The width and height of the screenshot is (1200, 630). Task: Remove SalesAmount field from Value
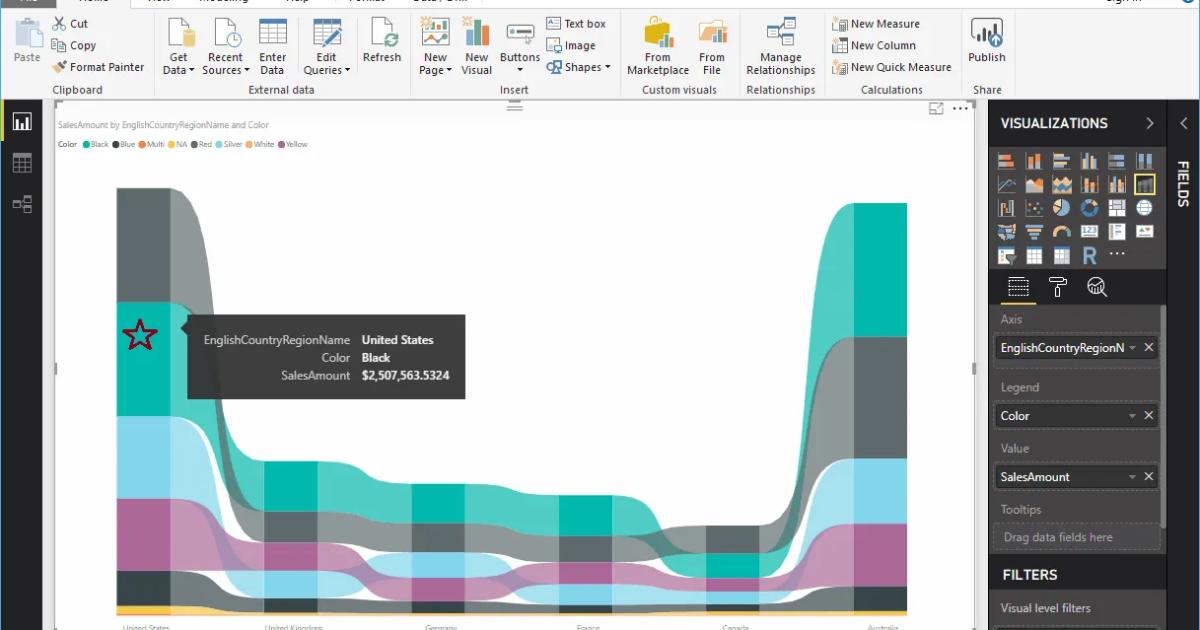[1149, 477]
